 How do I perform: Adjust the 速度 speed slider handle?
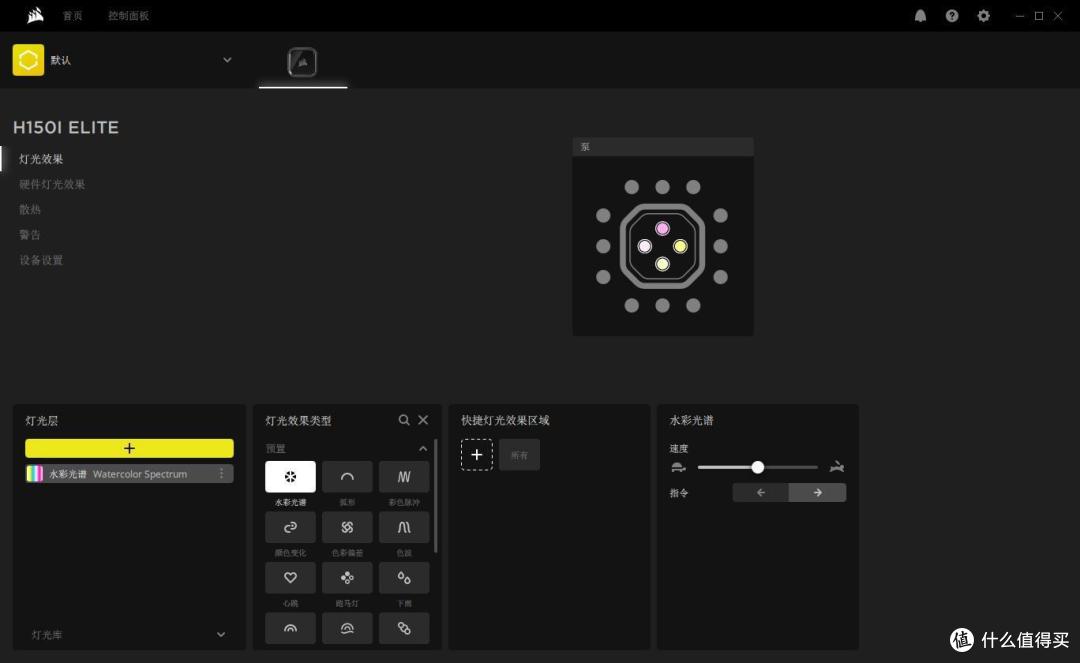758,467
